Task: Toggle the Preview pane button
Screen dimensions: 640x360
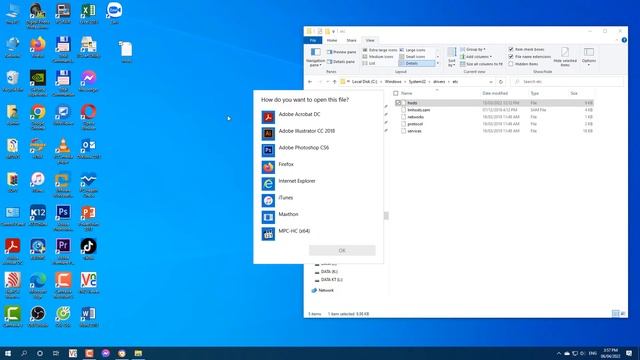Action: coord(342,52)
